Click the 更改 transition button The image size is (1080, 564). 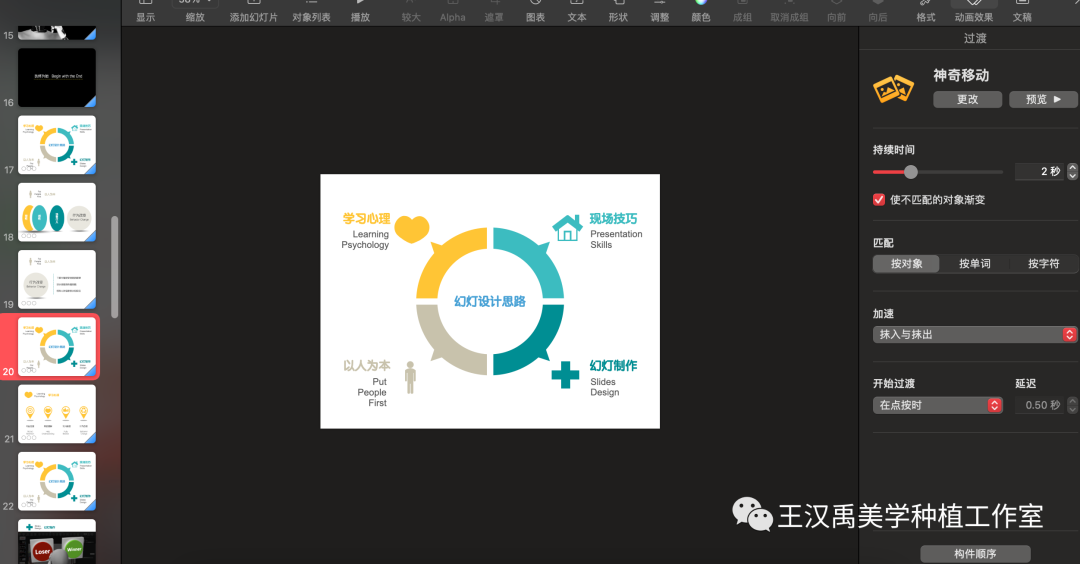coord(968,99)
